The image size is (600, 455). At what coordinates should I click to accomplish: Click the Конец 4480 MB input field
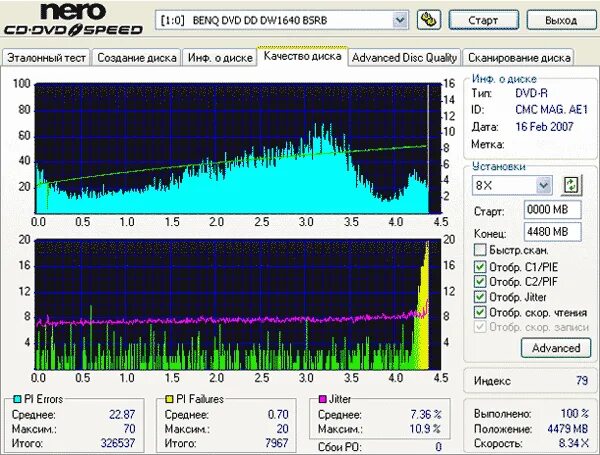coord(552,232)
